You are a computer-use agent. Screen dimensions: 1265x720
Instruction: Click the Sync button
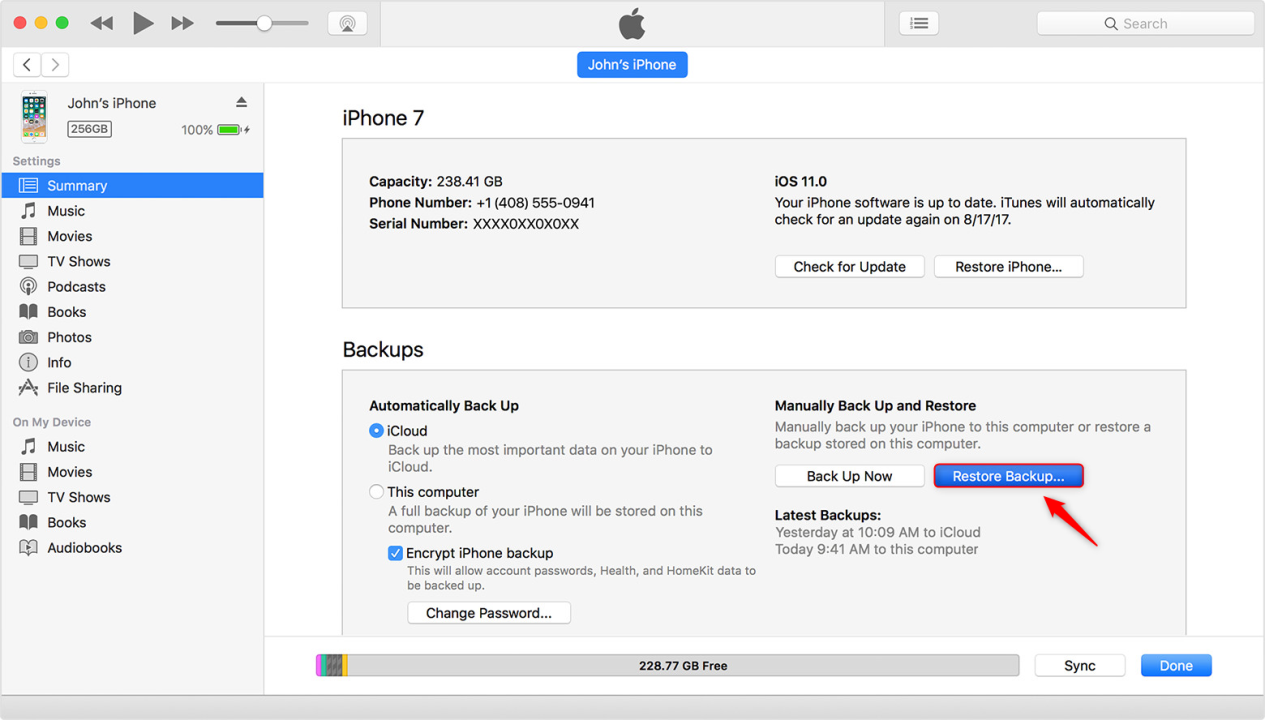[1080, 666]
